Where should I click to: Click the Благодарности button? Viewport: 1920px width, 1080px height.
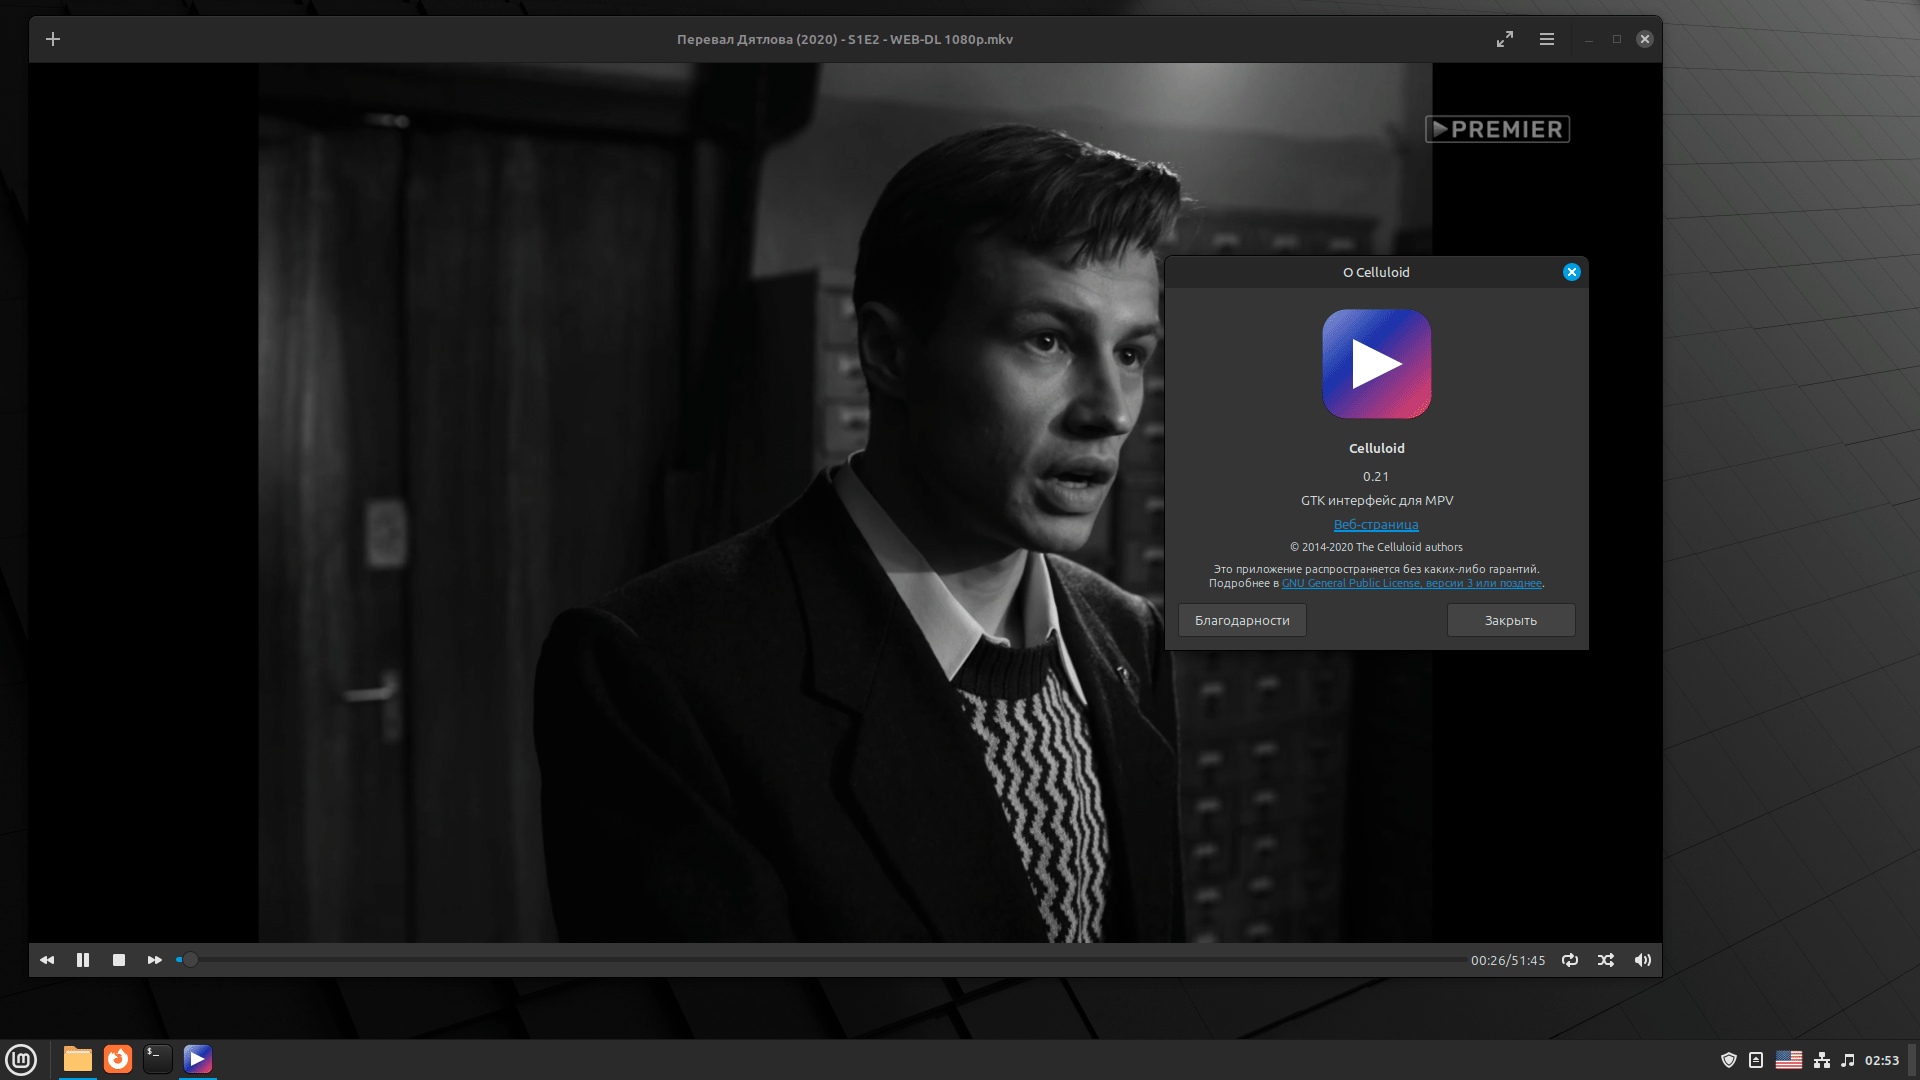[x=1242, y=620]
